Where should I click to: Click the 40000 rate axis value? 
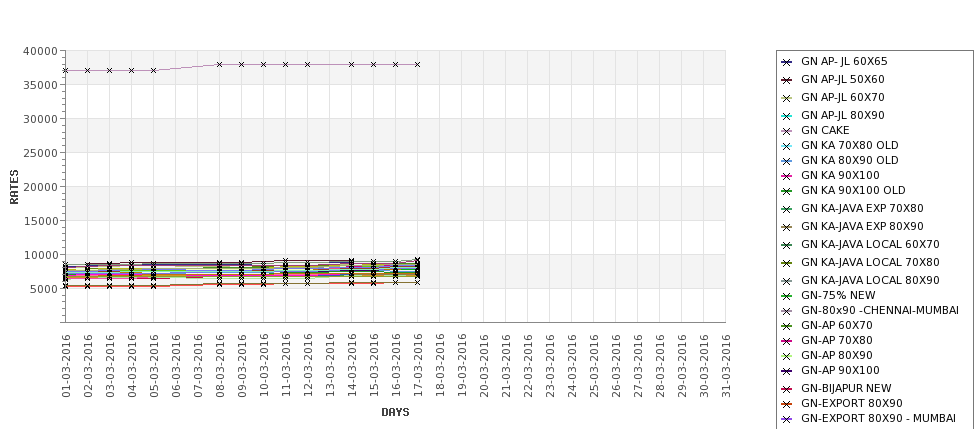(40, 51)
